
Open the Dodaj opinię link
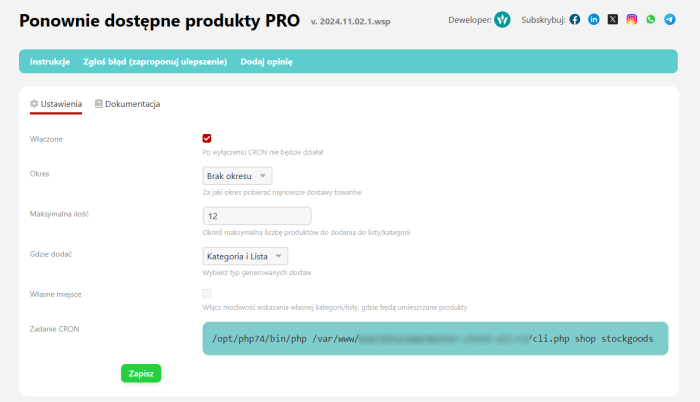tap(267, 62)
